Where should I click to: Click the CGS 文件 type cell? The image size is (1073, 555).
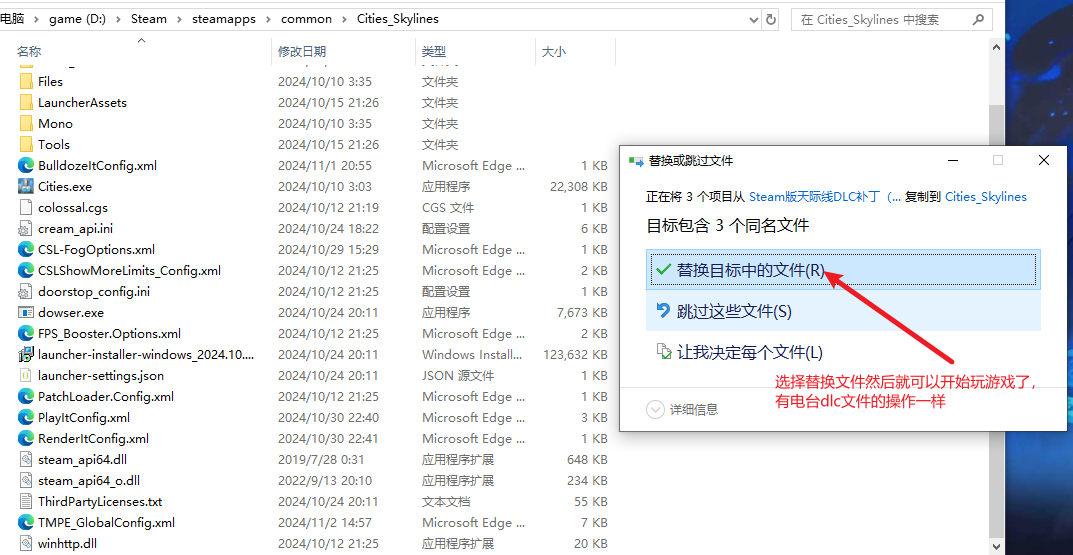point(448,207)
